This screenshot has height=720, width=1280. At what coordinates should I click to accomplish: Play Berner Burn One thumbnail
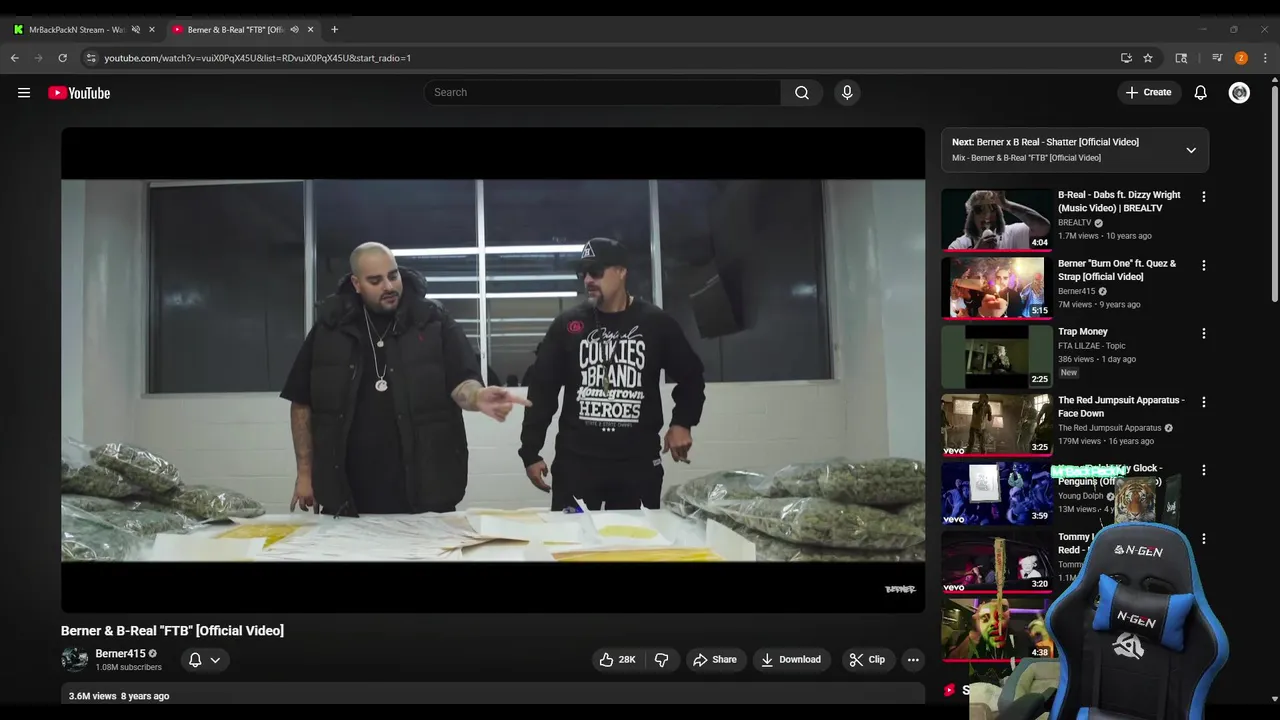tap(997, 288)
